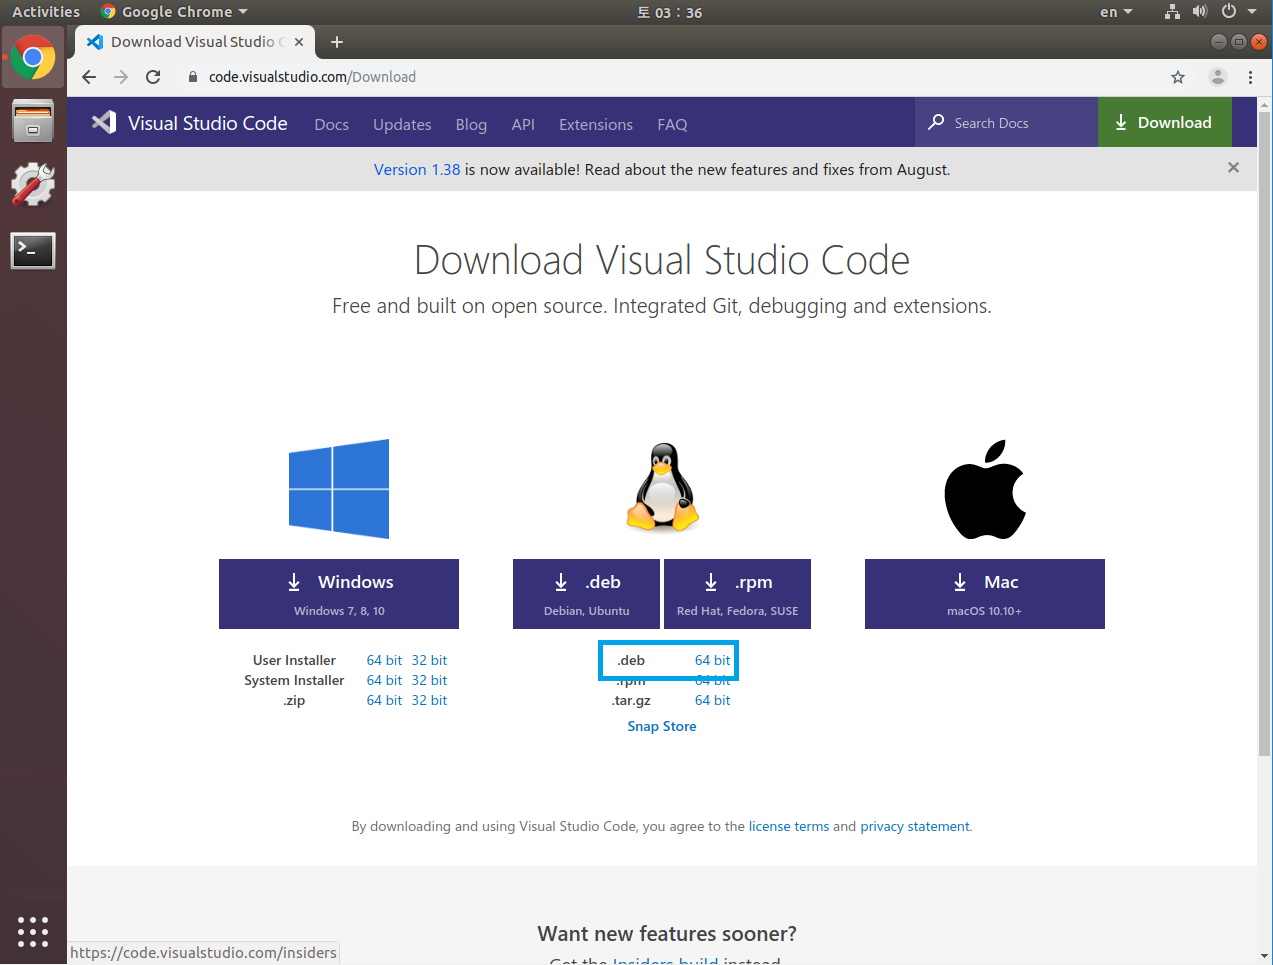Open network status icon in top bar
This screenshot has height=965, width=1273.
point(1172,12)
